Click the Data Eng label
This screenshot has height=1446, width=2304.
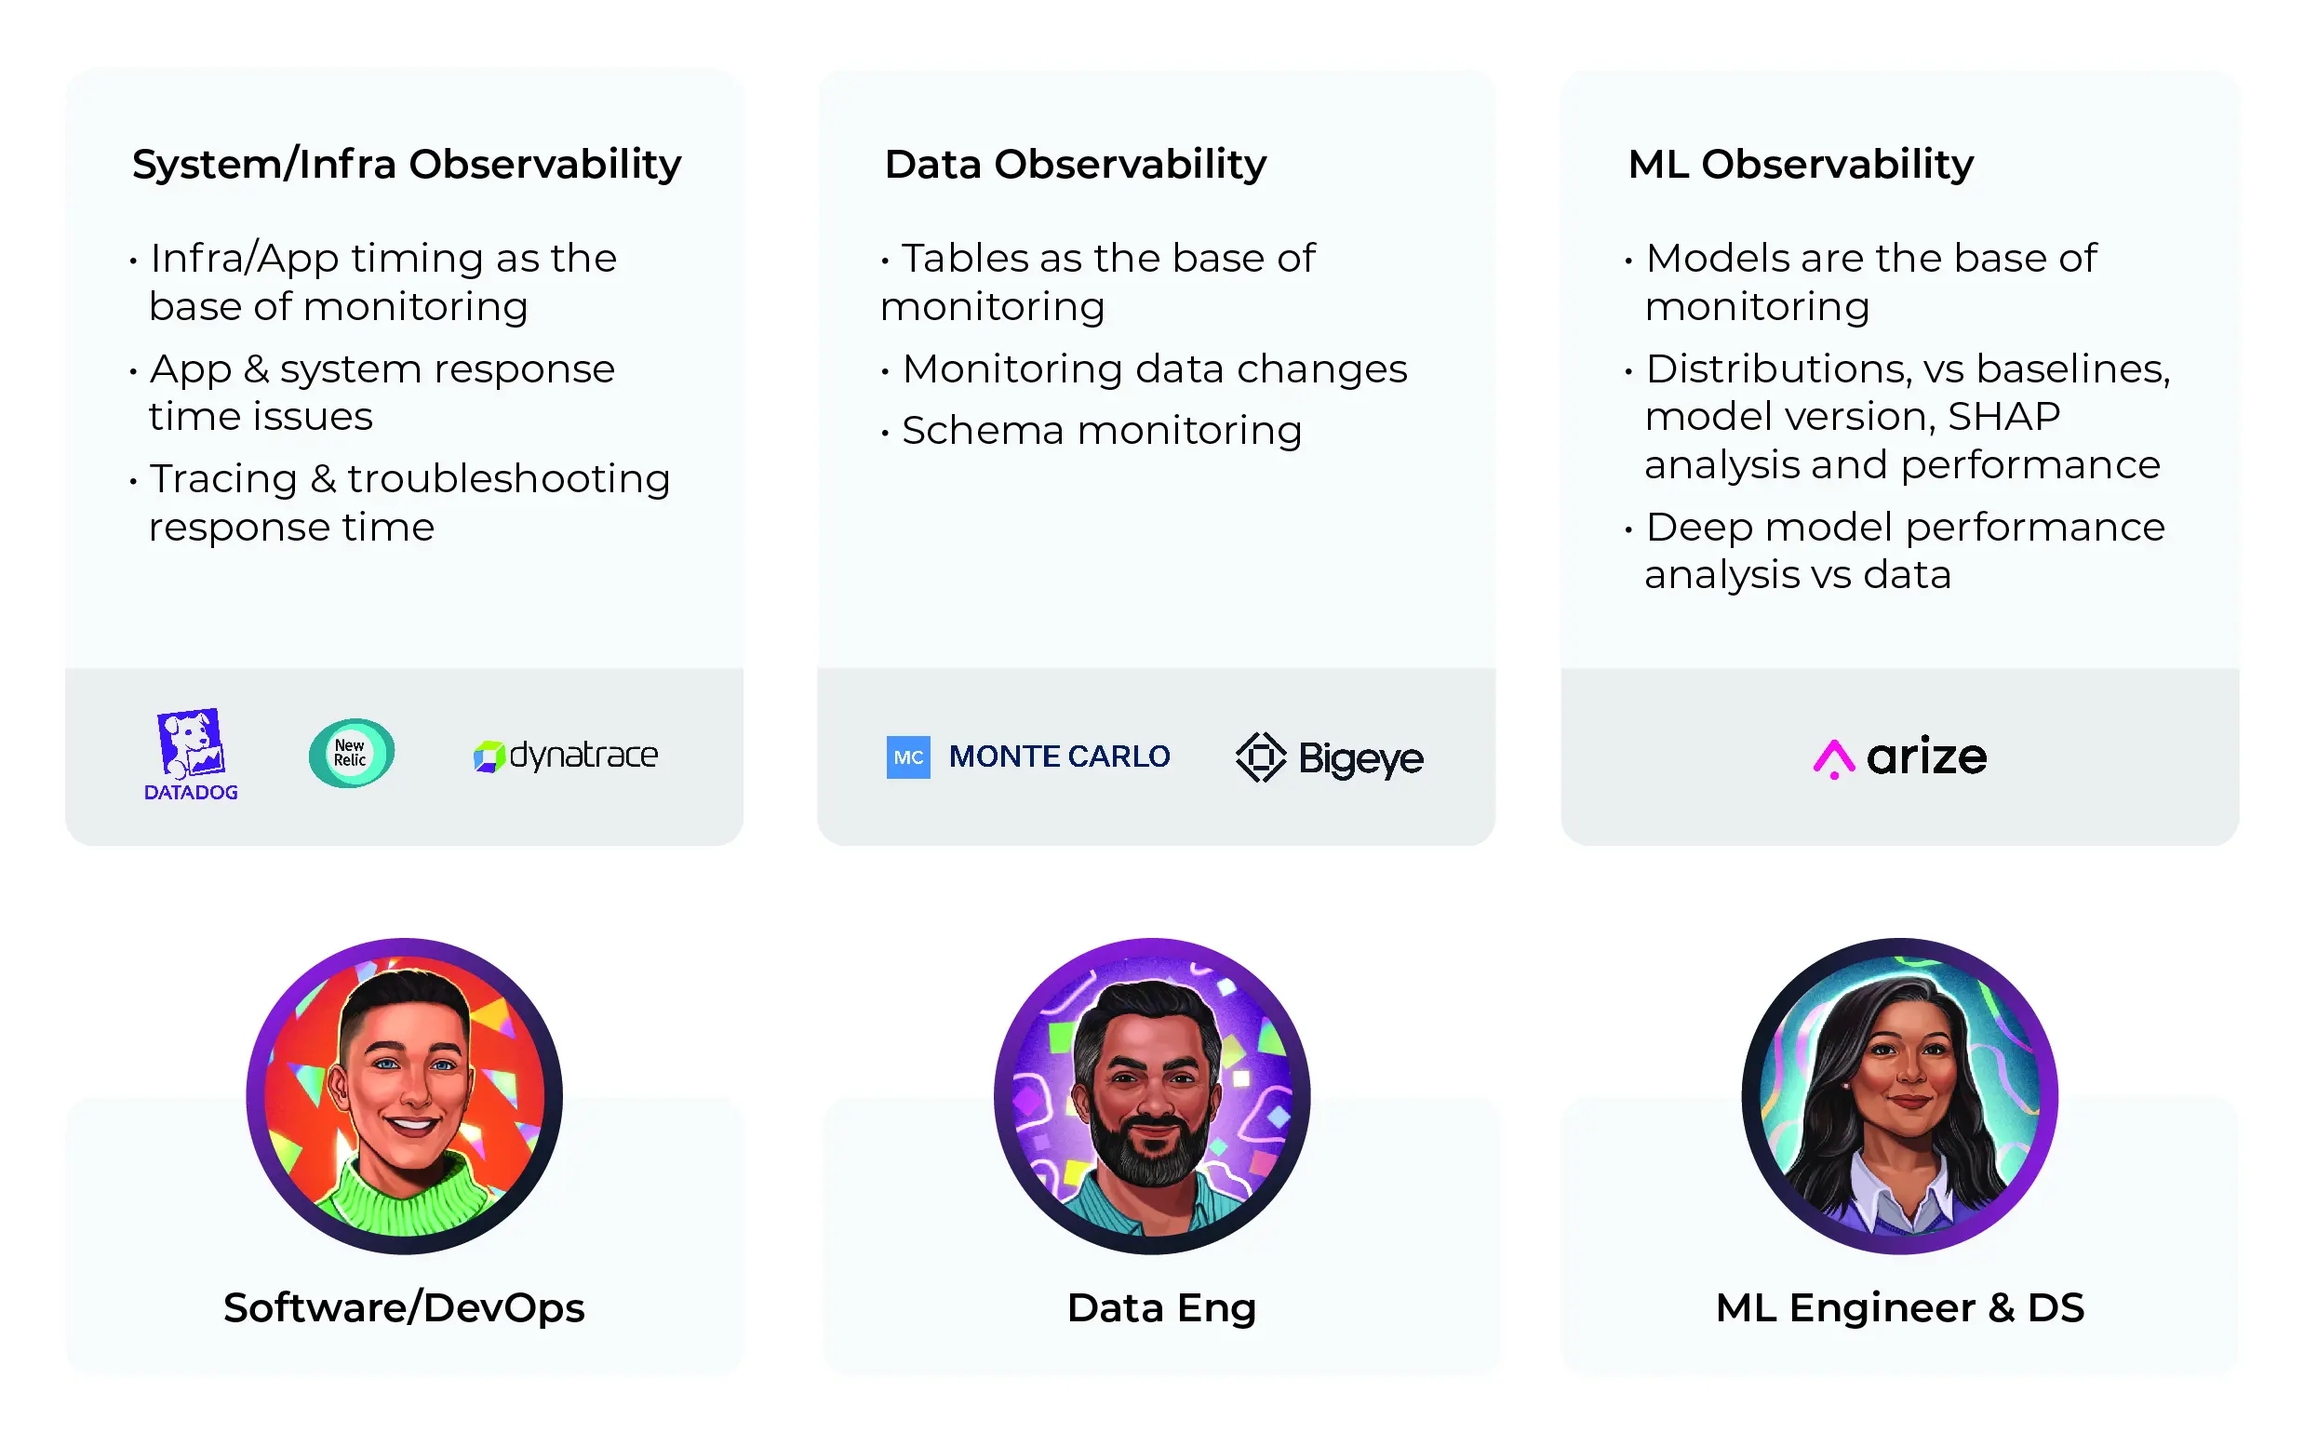pyautogui.click(x=1161, y=1308)
